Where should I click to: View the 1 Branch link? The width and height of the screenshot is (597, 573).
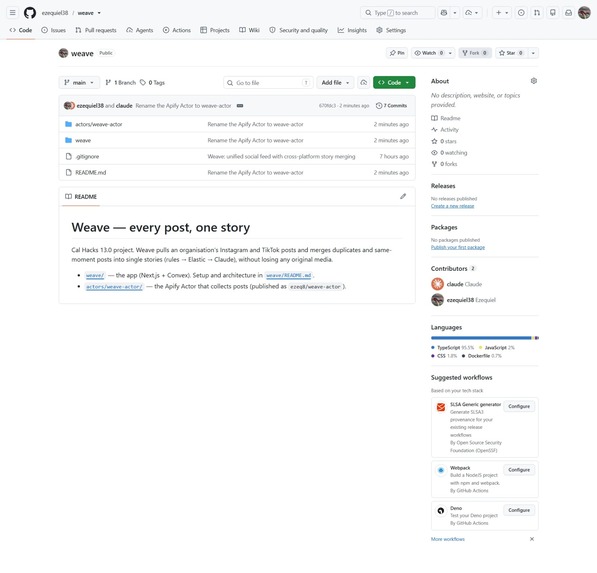click(121, 83)
